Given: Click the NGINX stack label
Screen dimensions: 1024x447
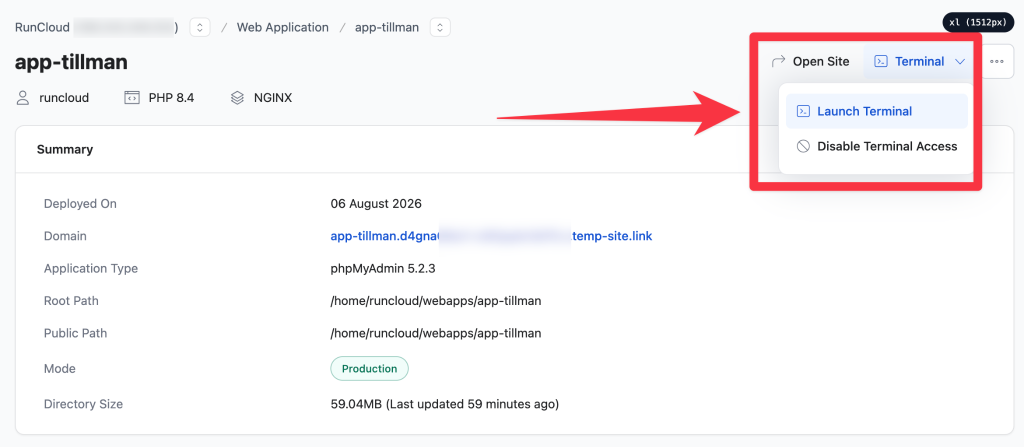Looking at the screenshot, I should click(273, 98).
